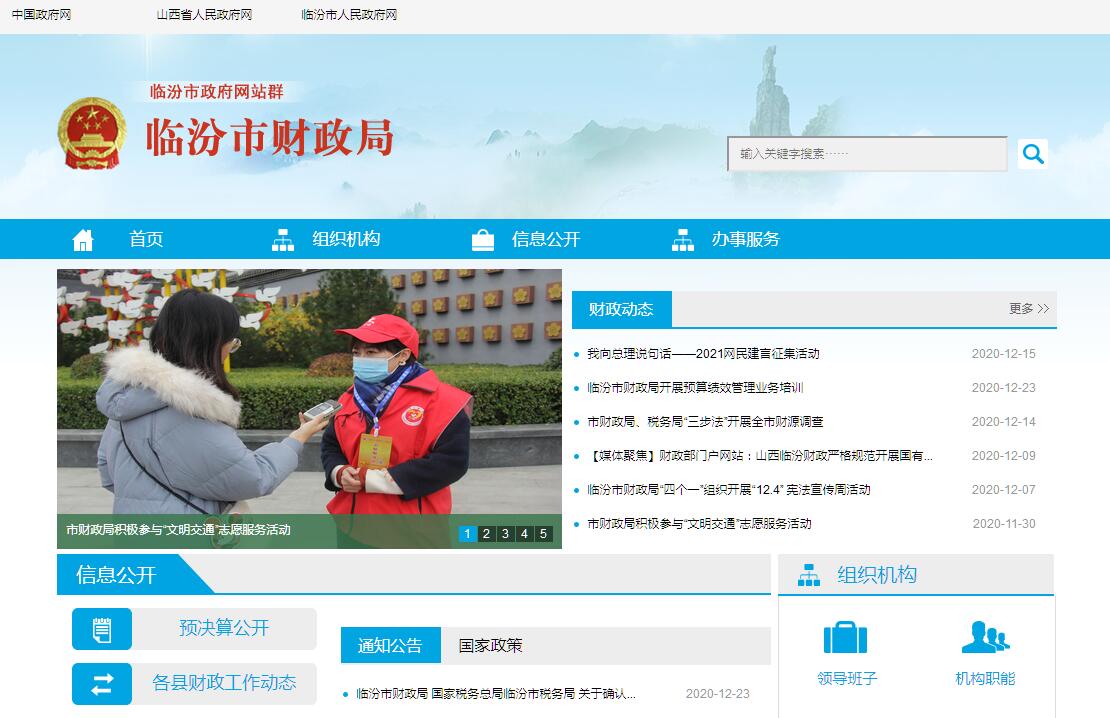Switch carousel to slide 3
The width and height of the screenshot is (1110, 718).
[x=505, y=534]
